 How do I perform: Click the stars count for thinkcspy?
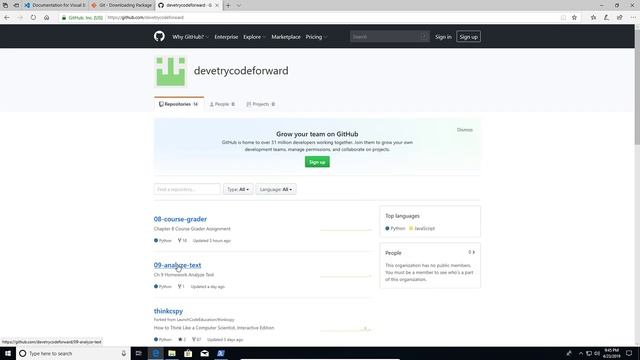182,340
